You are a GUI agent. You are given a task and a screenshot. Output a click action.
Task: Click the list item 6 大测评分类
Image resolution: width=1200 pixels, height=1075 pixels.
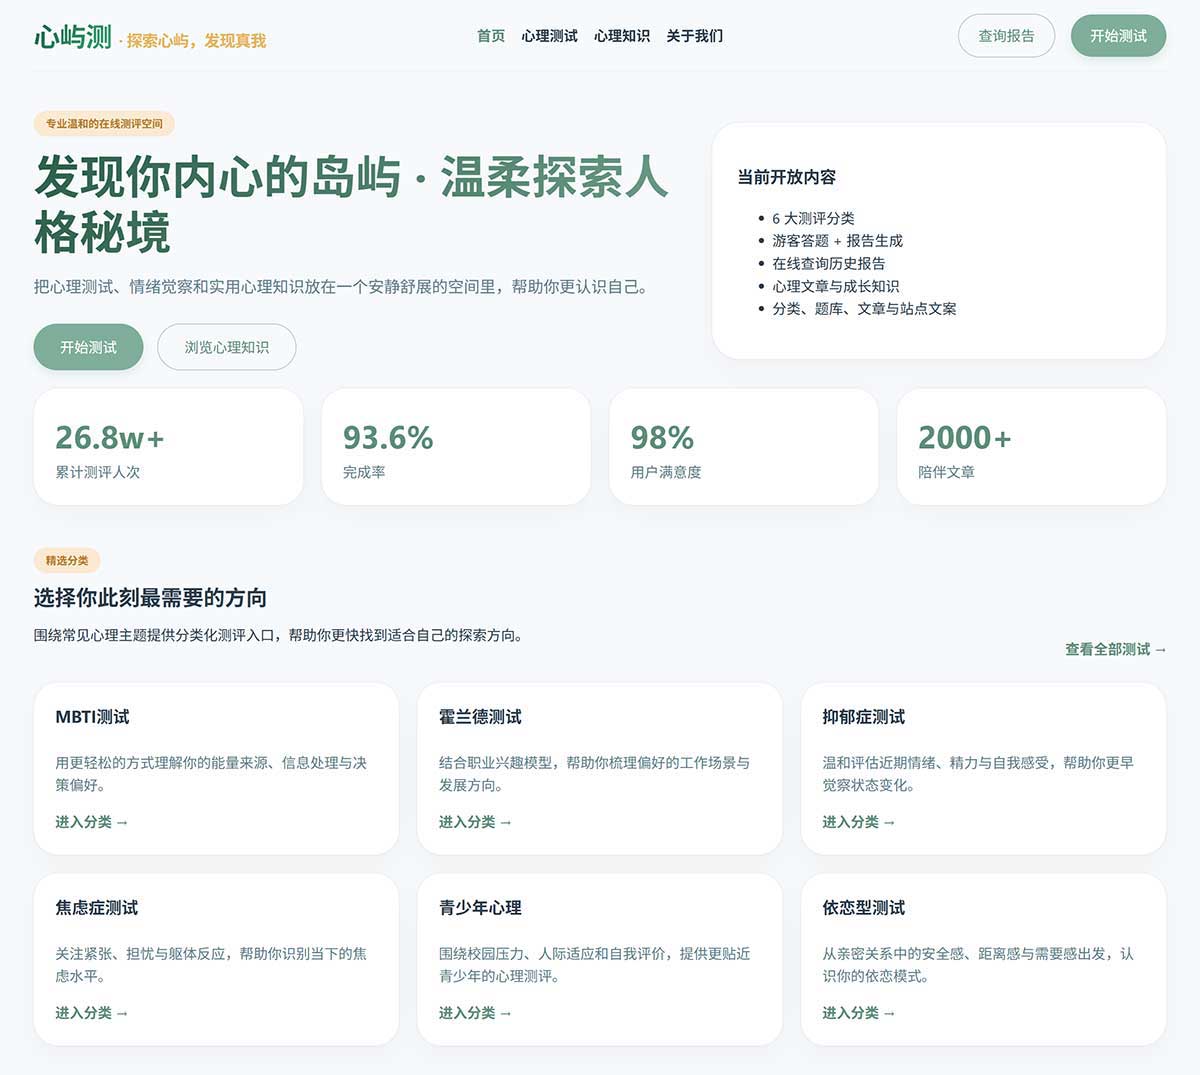click(x=813, y=218)
